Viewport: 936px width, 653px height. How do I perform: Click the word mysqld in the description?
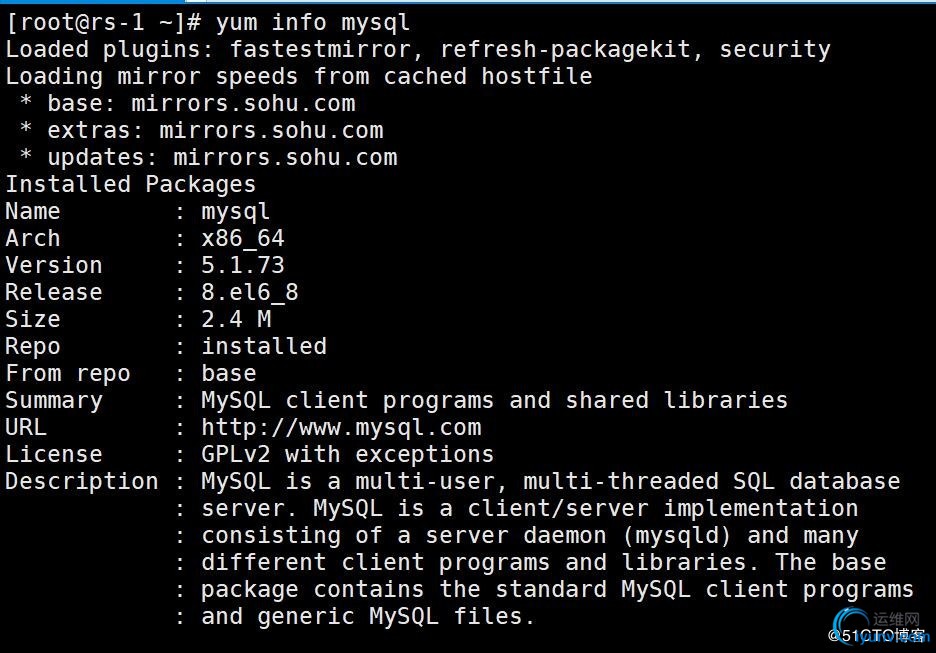676,535
